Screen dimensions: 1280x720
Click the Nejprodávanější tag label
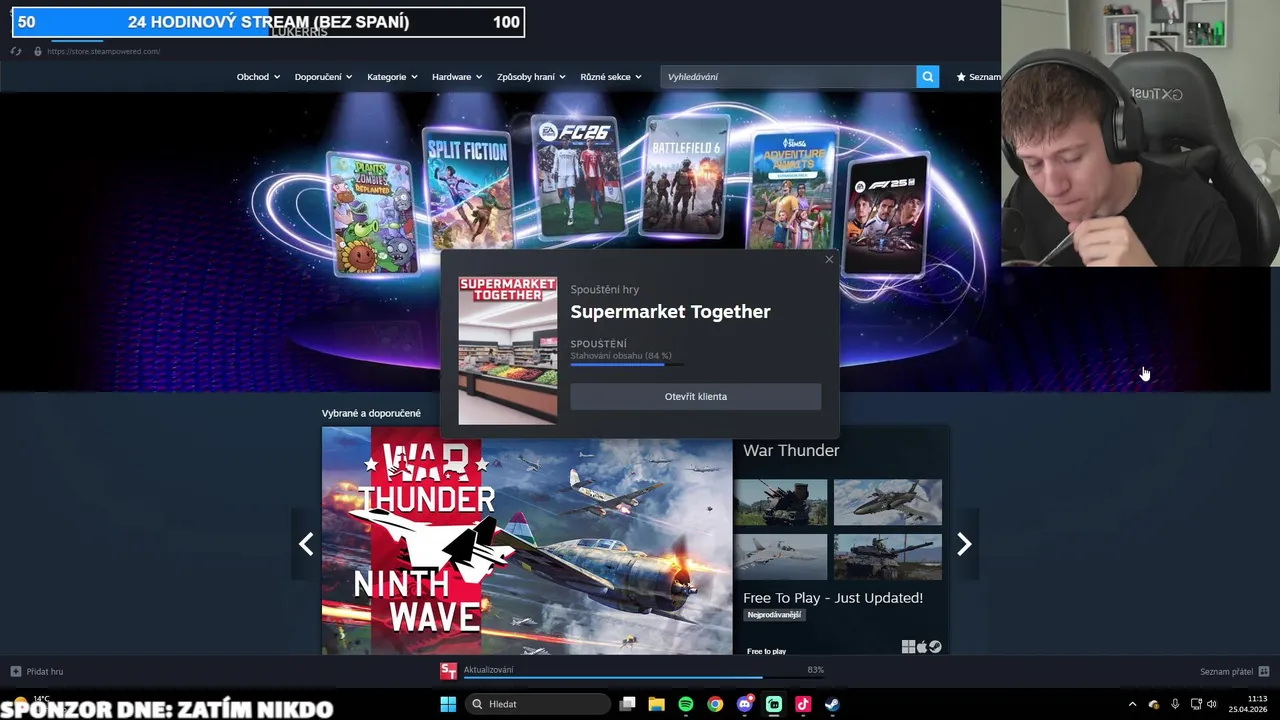774,615
